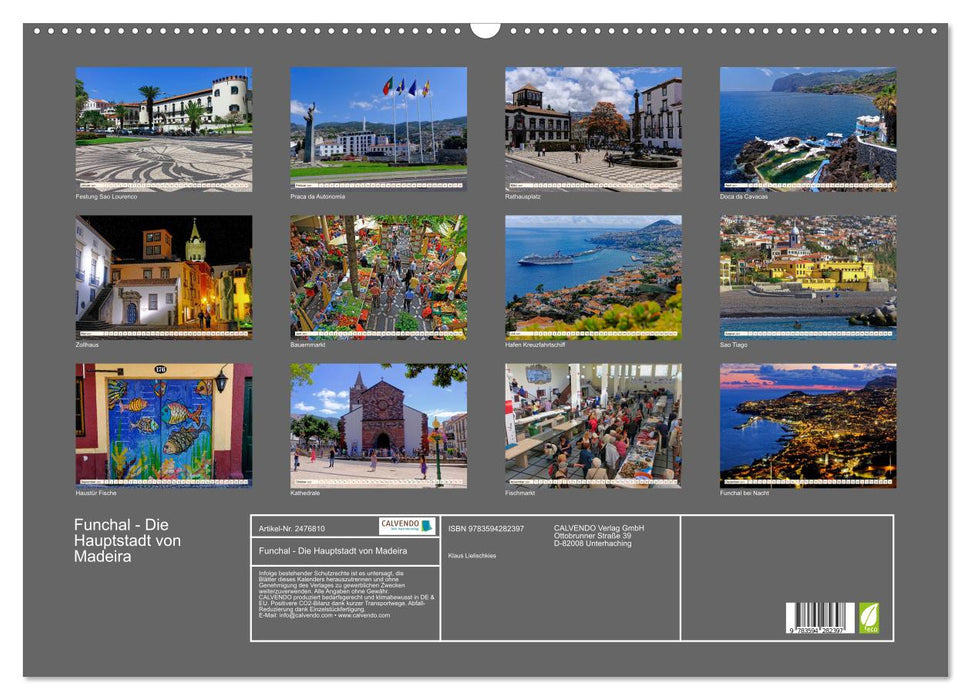This screenshot has height=700, width=971.
Task: Click the caption 'Festung Sao Lourenco'
Action: click(107, 196)
